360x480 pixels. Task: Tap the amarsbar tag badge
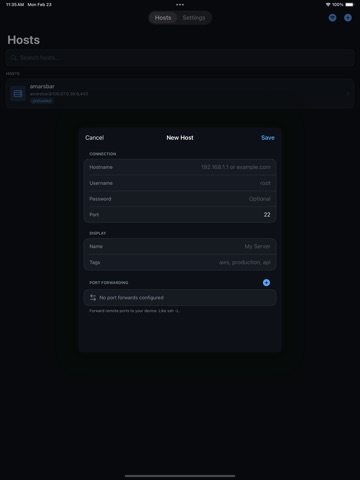click(x=42, y=101)
